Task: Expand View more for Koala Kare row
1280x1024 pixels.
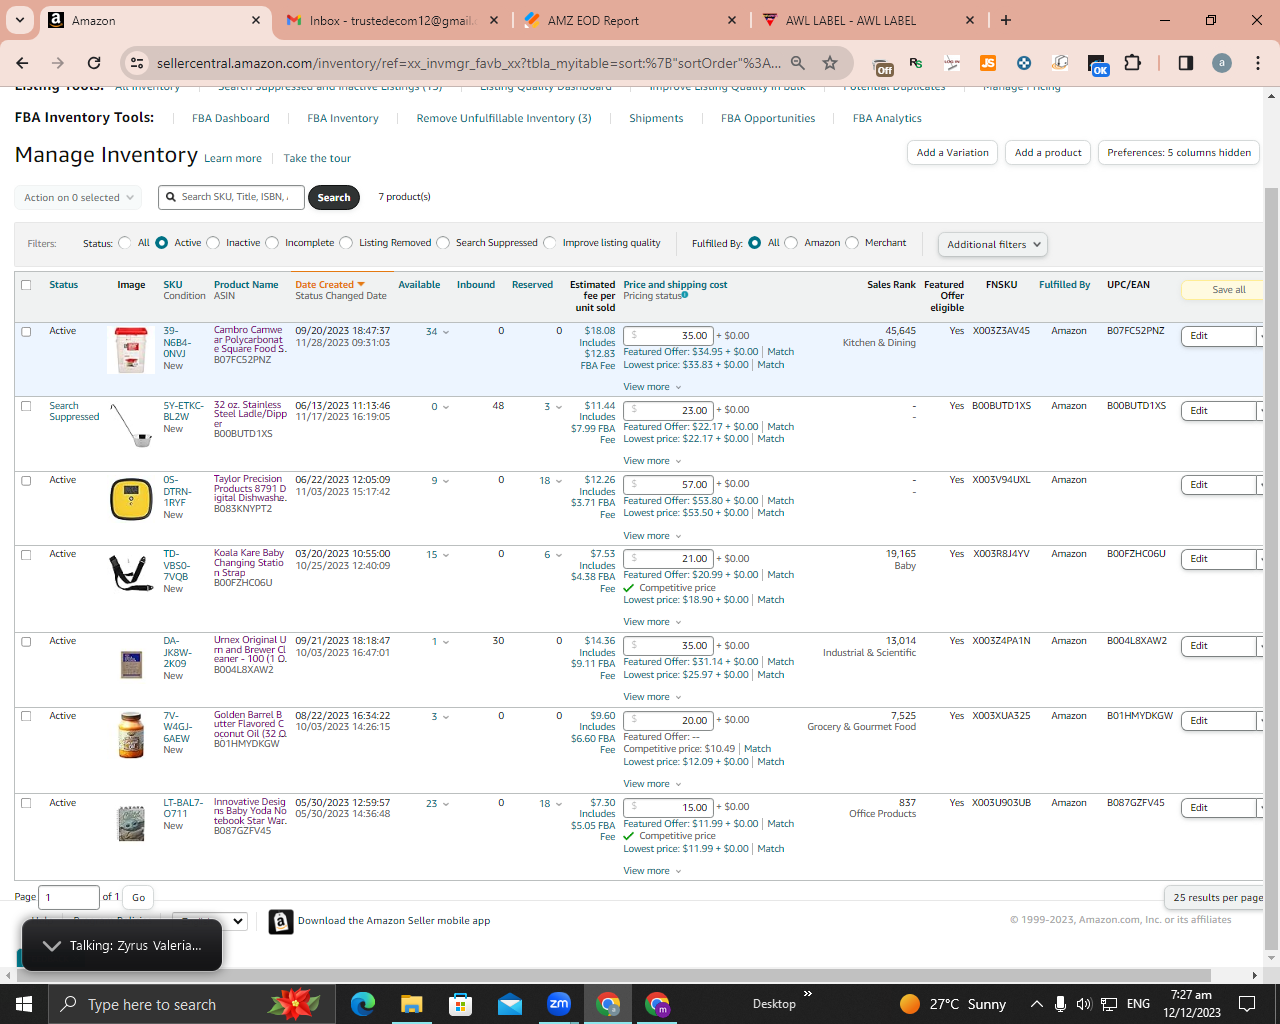Action: (652, 622)
